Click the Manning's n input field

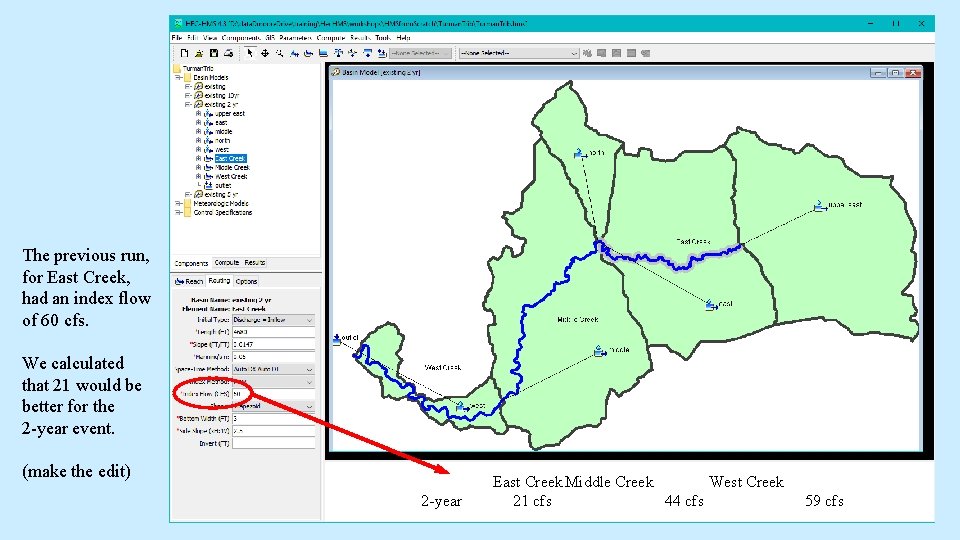coord(273,356)
